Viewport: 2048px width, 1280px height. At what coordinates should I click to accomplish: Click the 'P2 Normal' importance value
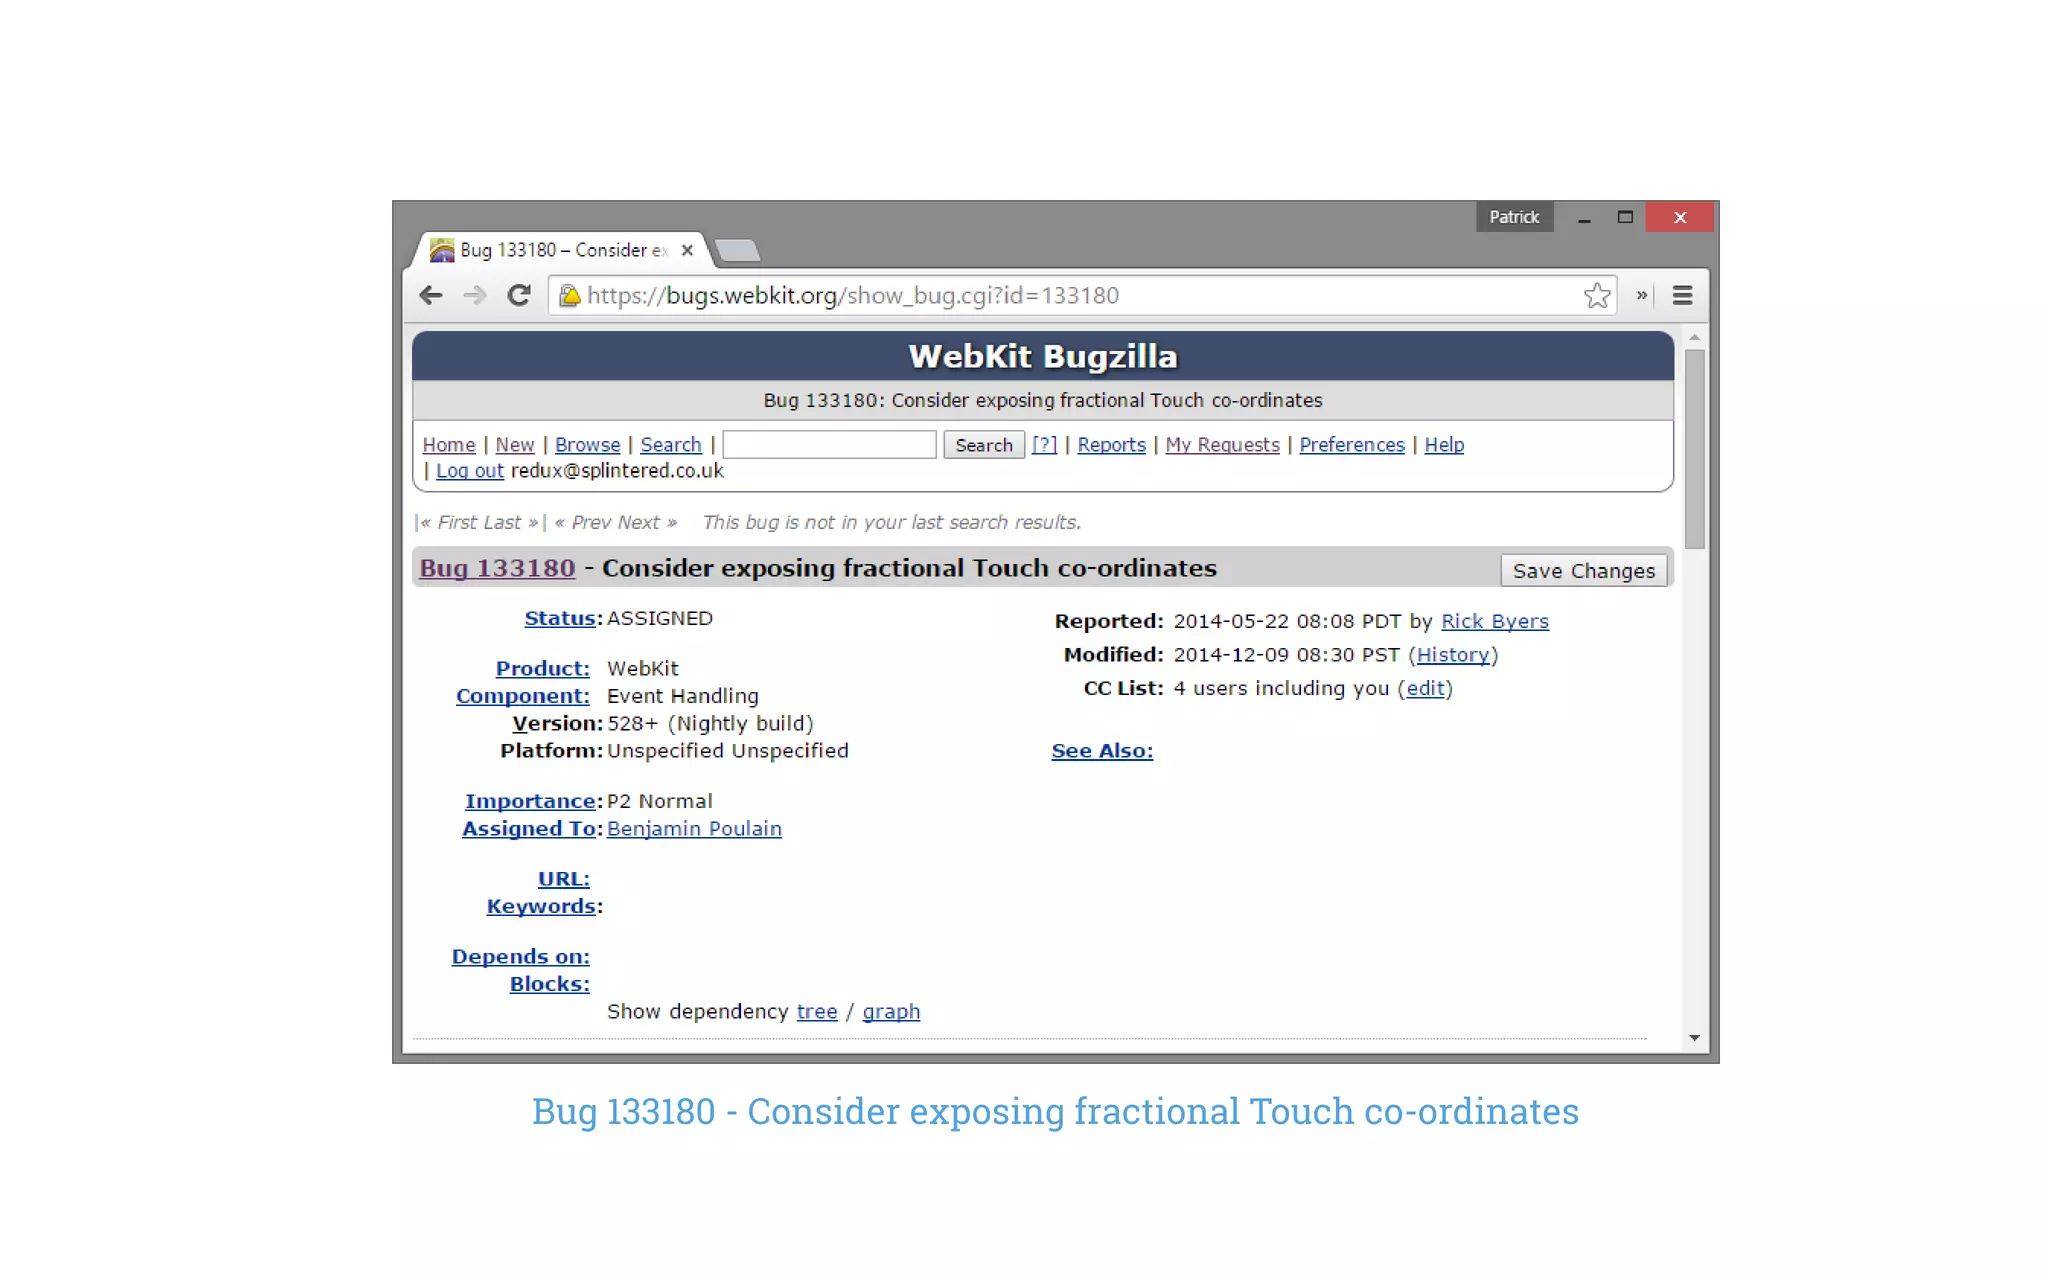click(x=660, y=801)
